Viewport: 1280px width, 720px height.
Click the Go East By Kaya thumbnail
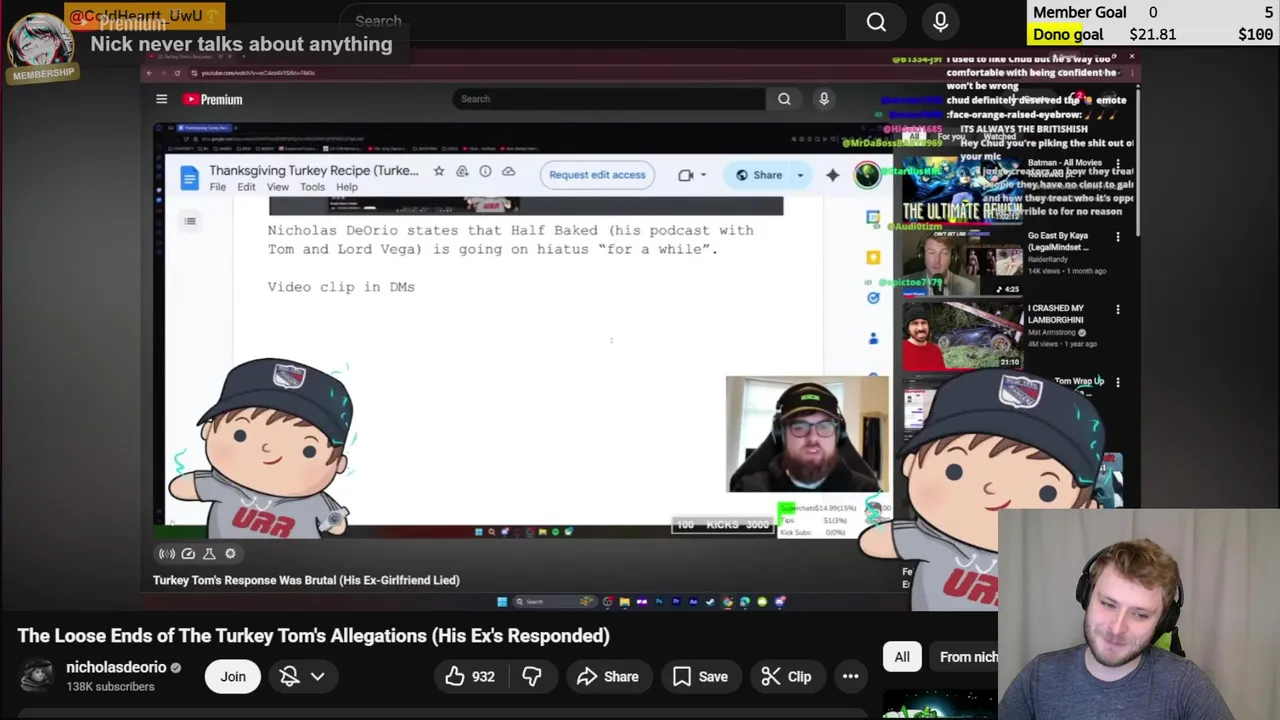click(962, 262)
